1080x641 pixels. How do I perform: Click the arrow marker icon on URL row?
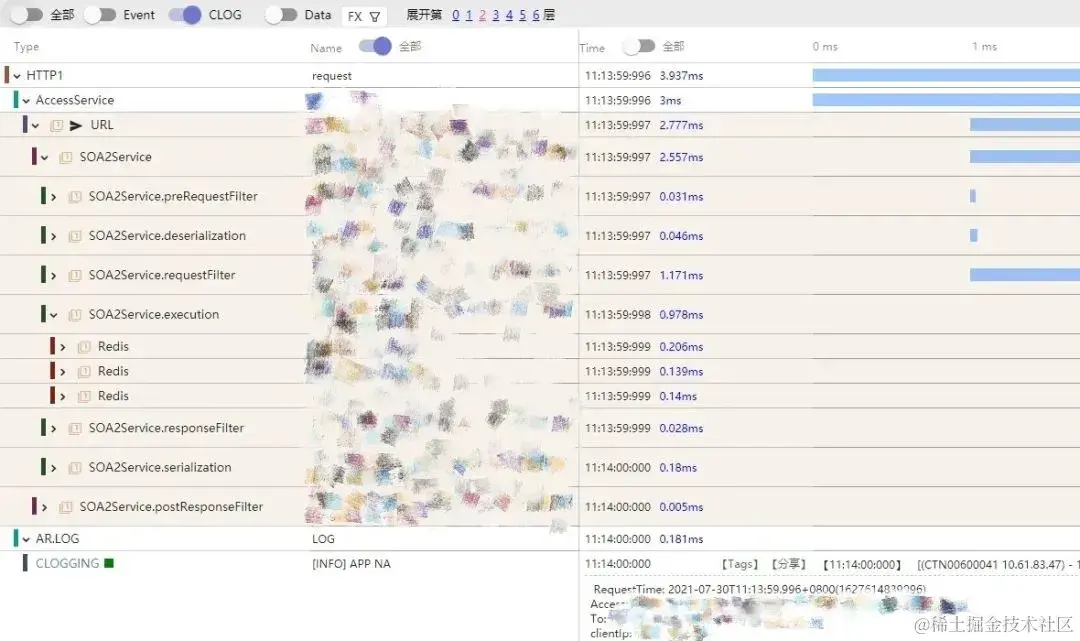point(76,125)
